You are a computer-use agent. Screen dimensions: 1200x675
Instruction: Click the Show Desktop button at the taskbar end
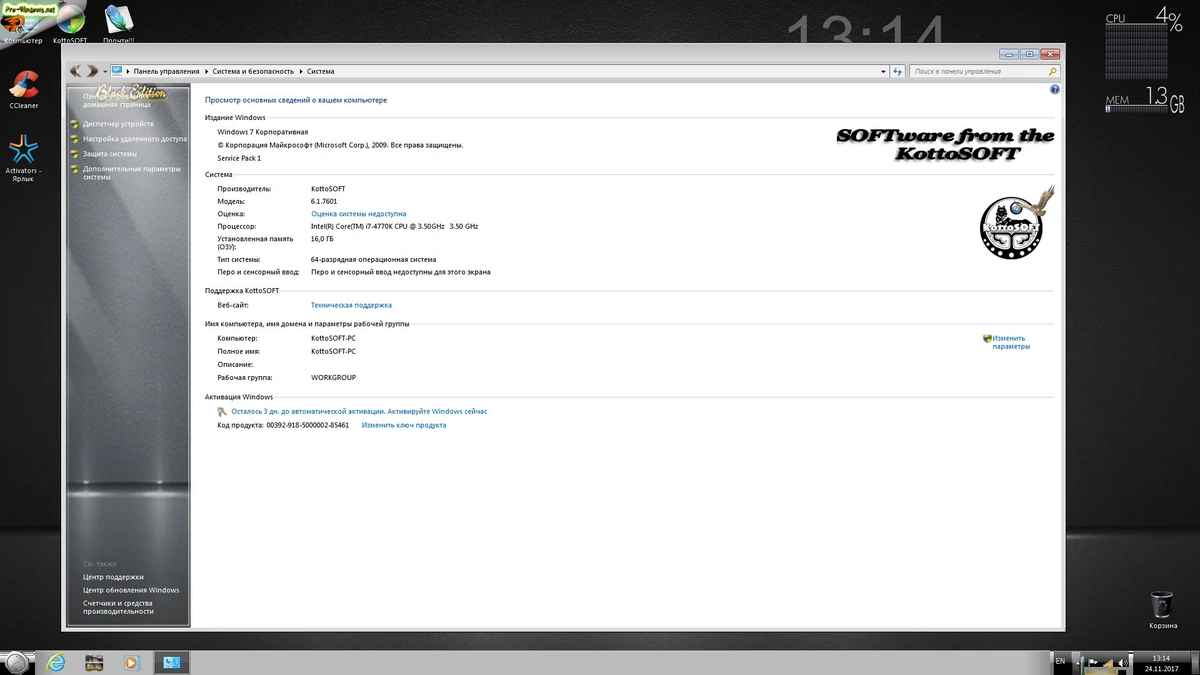coord(1193,662)
